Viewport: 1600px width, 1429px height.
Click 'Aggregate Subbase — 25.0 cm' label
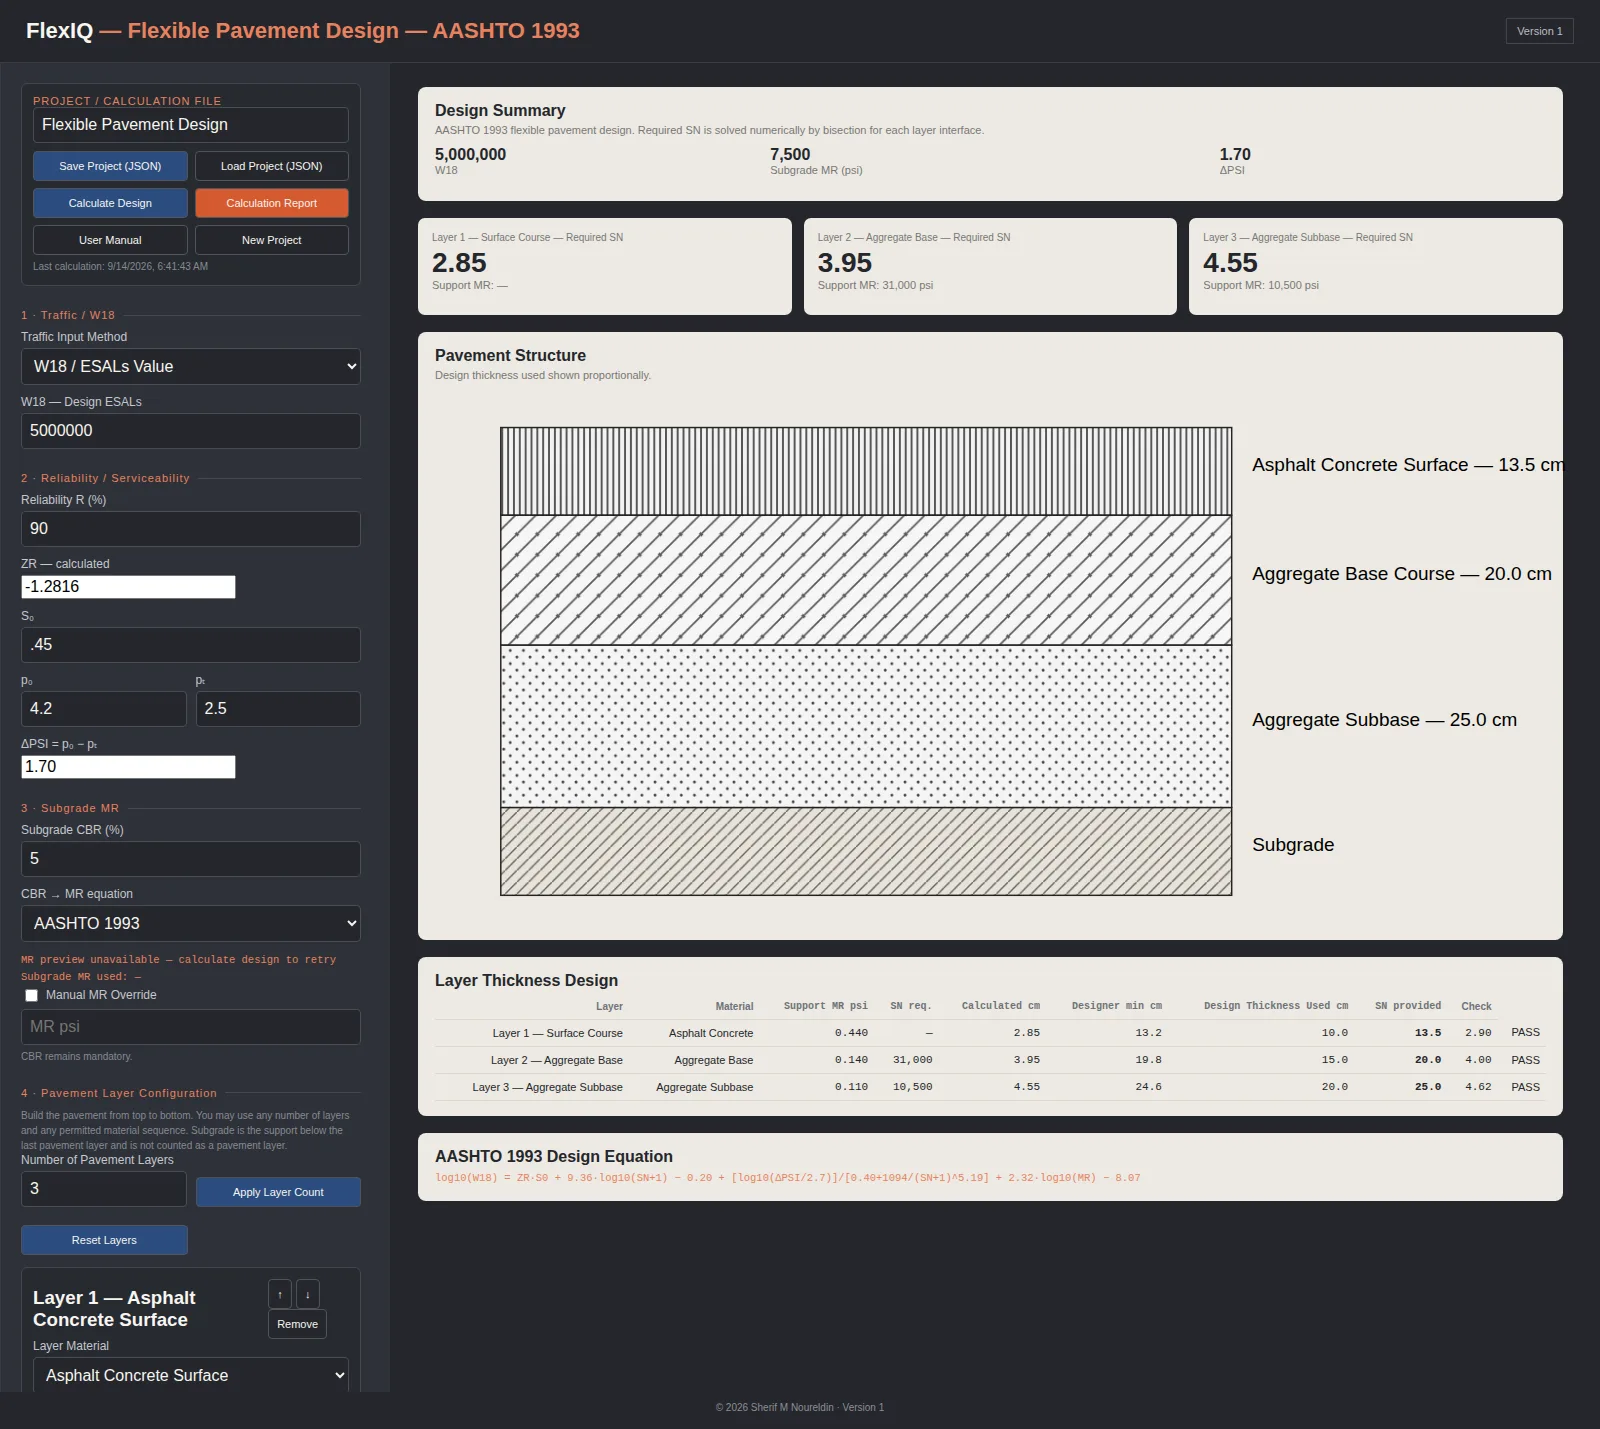(1385, 720)
